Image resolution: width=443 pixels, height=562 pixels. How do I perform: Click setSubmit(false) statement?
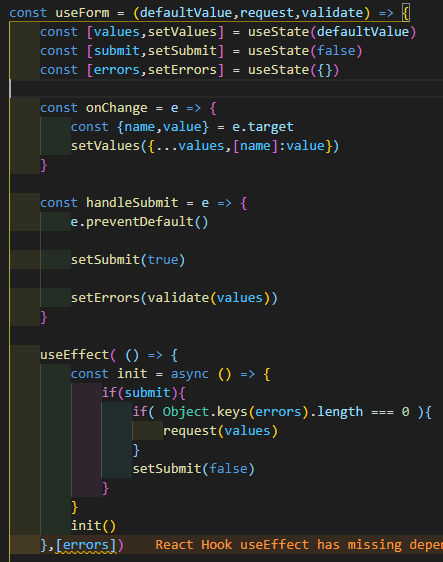coord(194,469)
